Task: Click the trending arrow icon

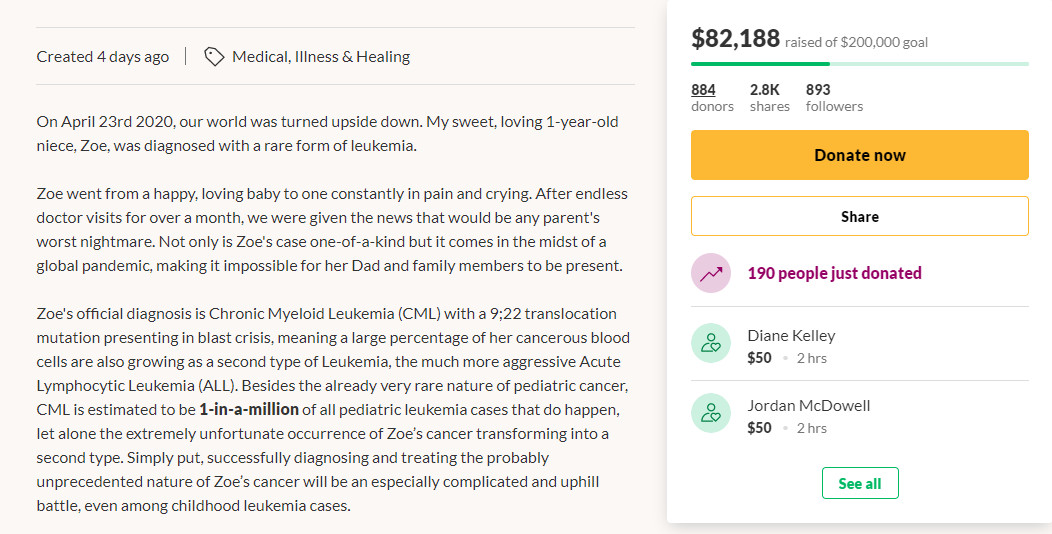Action: coord(711,274)
